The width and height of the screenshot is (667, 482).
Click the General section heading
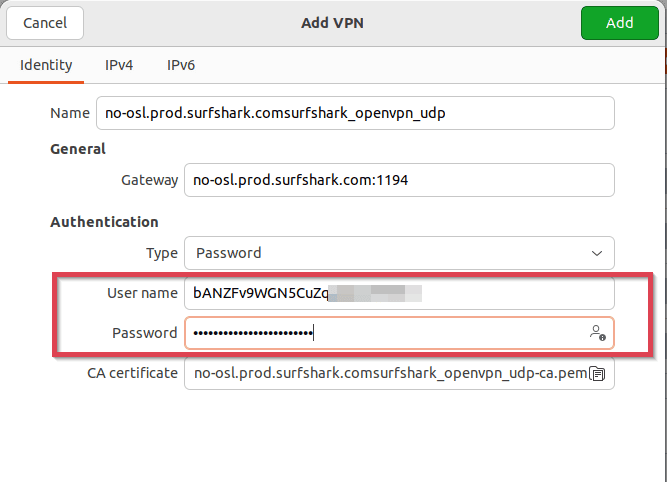coord(78,149)
